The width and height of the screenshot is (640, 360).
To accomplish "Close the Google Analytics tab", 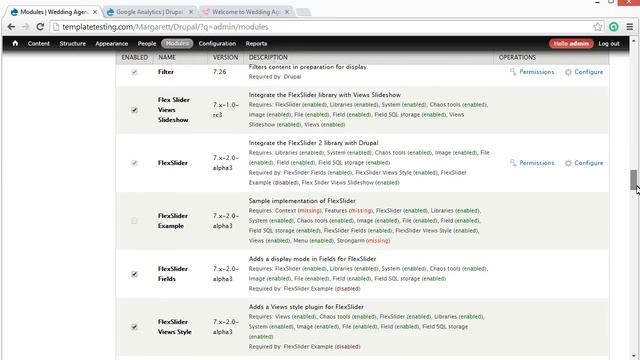I will point(191,12).
